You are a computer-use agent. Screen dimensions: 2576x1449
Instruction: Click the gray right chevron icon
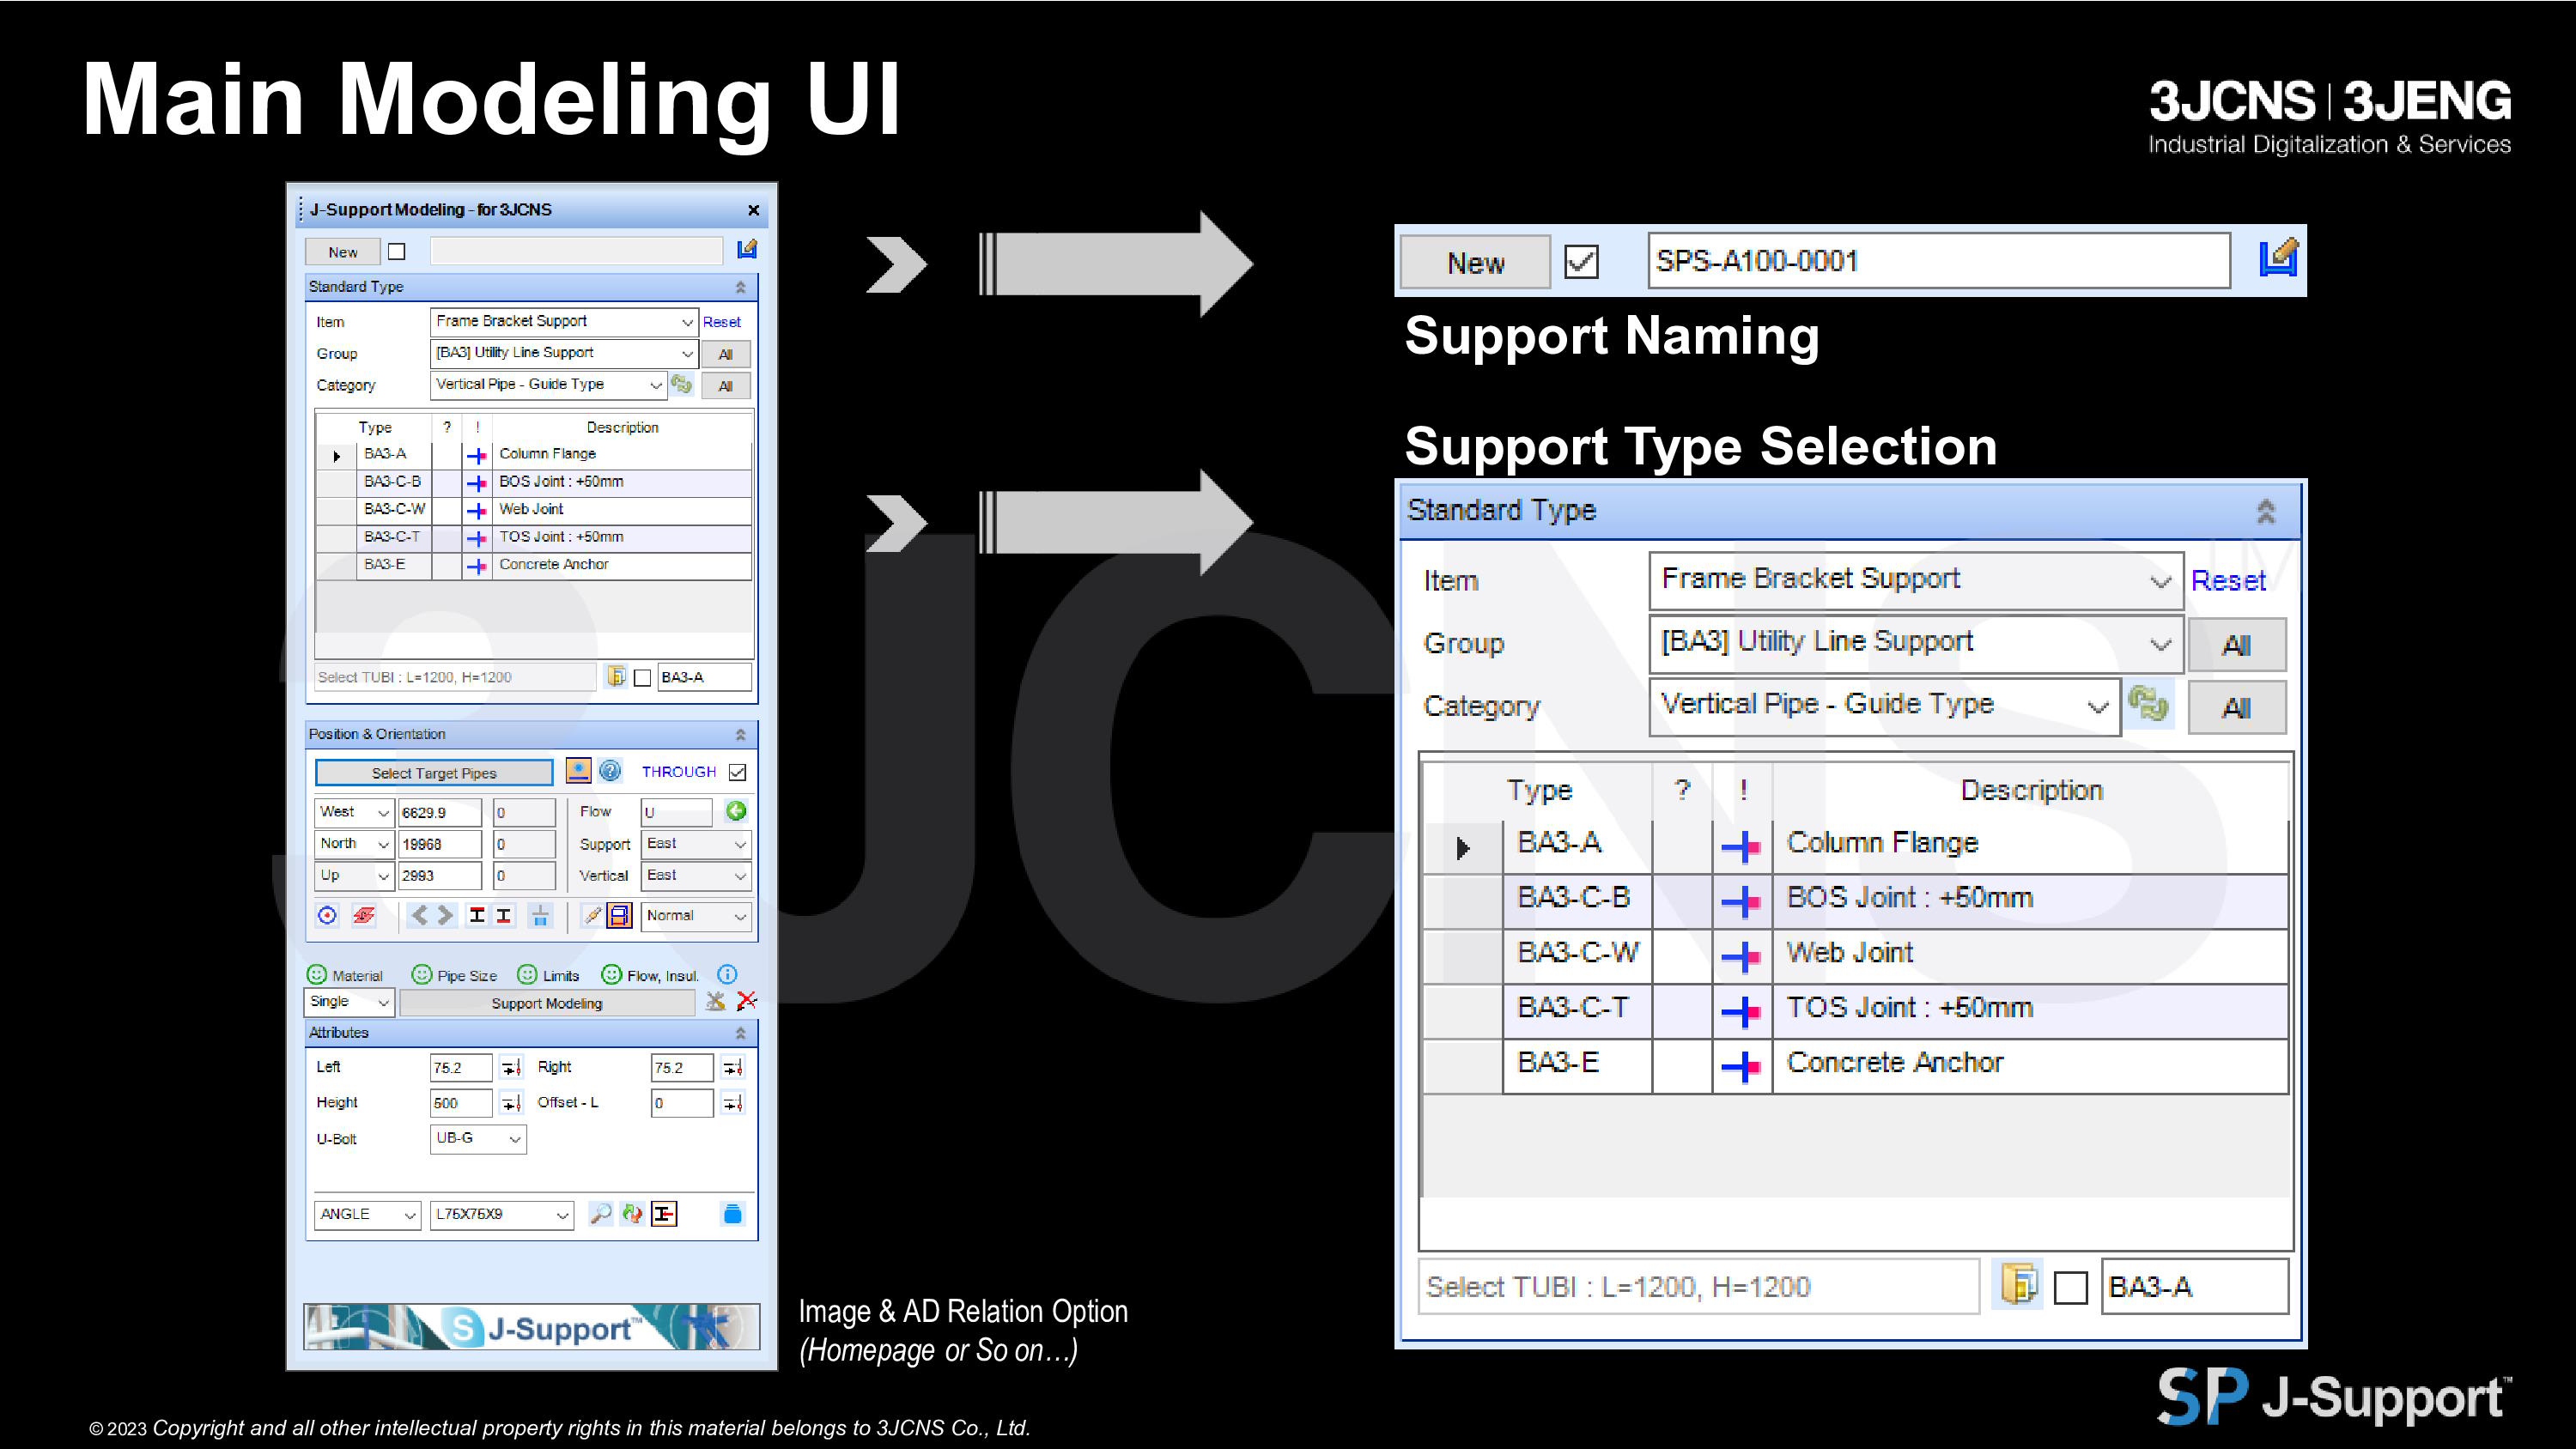(446, 915)
